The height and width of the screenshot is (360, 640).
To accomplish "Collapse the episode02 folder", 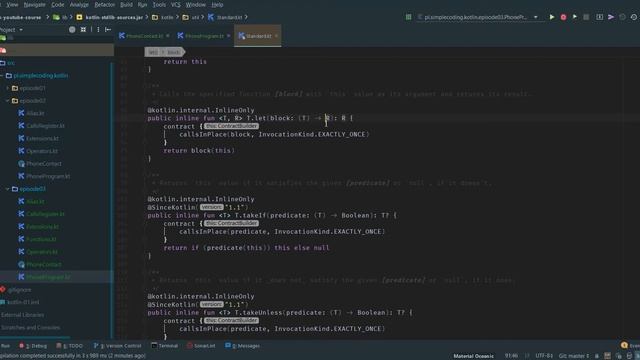I will 7,100.
